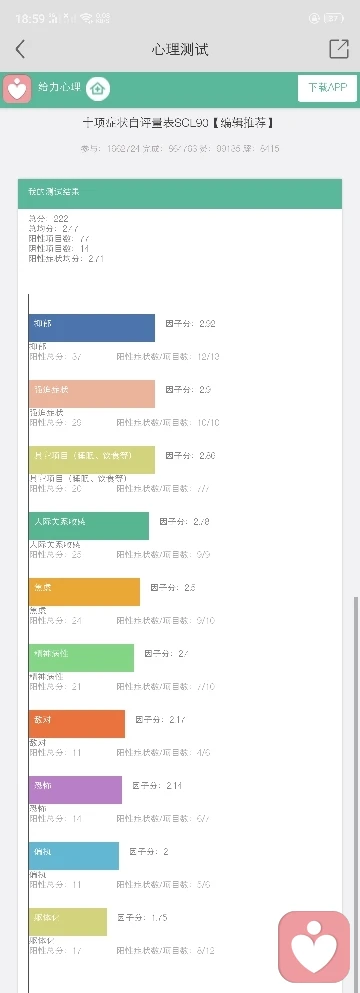The width and height of the screenshot is (360, 993).
Task: Click the 下载APP button
Action: (x=328, y=88)
